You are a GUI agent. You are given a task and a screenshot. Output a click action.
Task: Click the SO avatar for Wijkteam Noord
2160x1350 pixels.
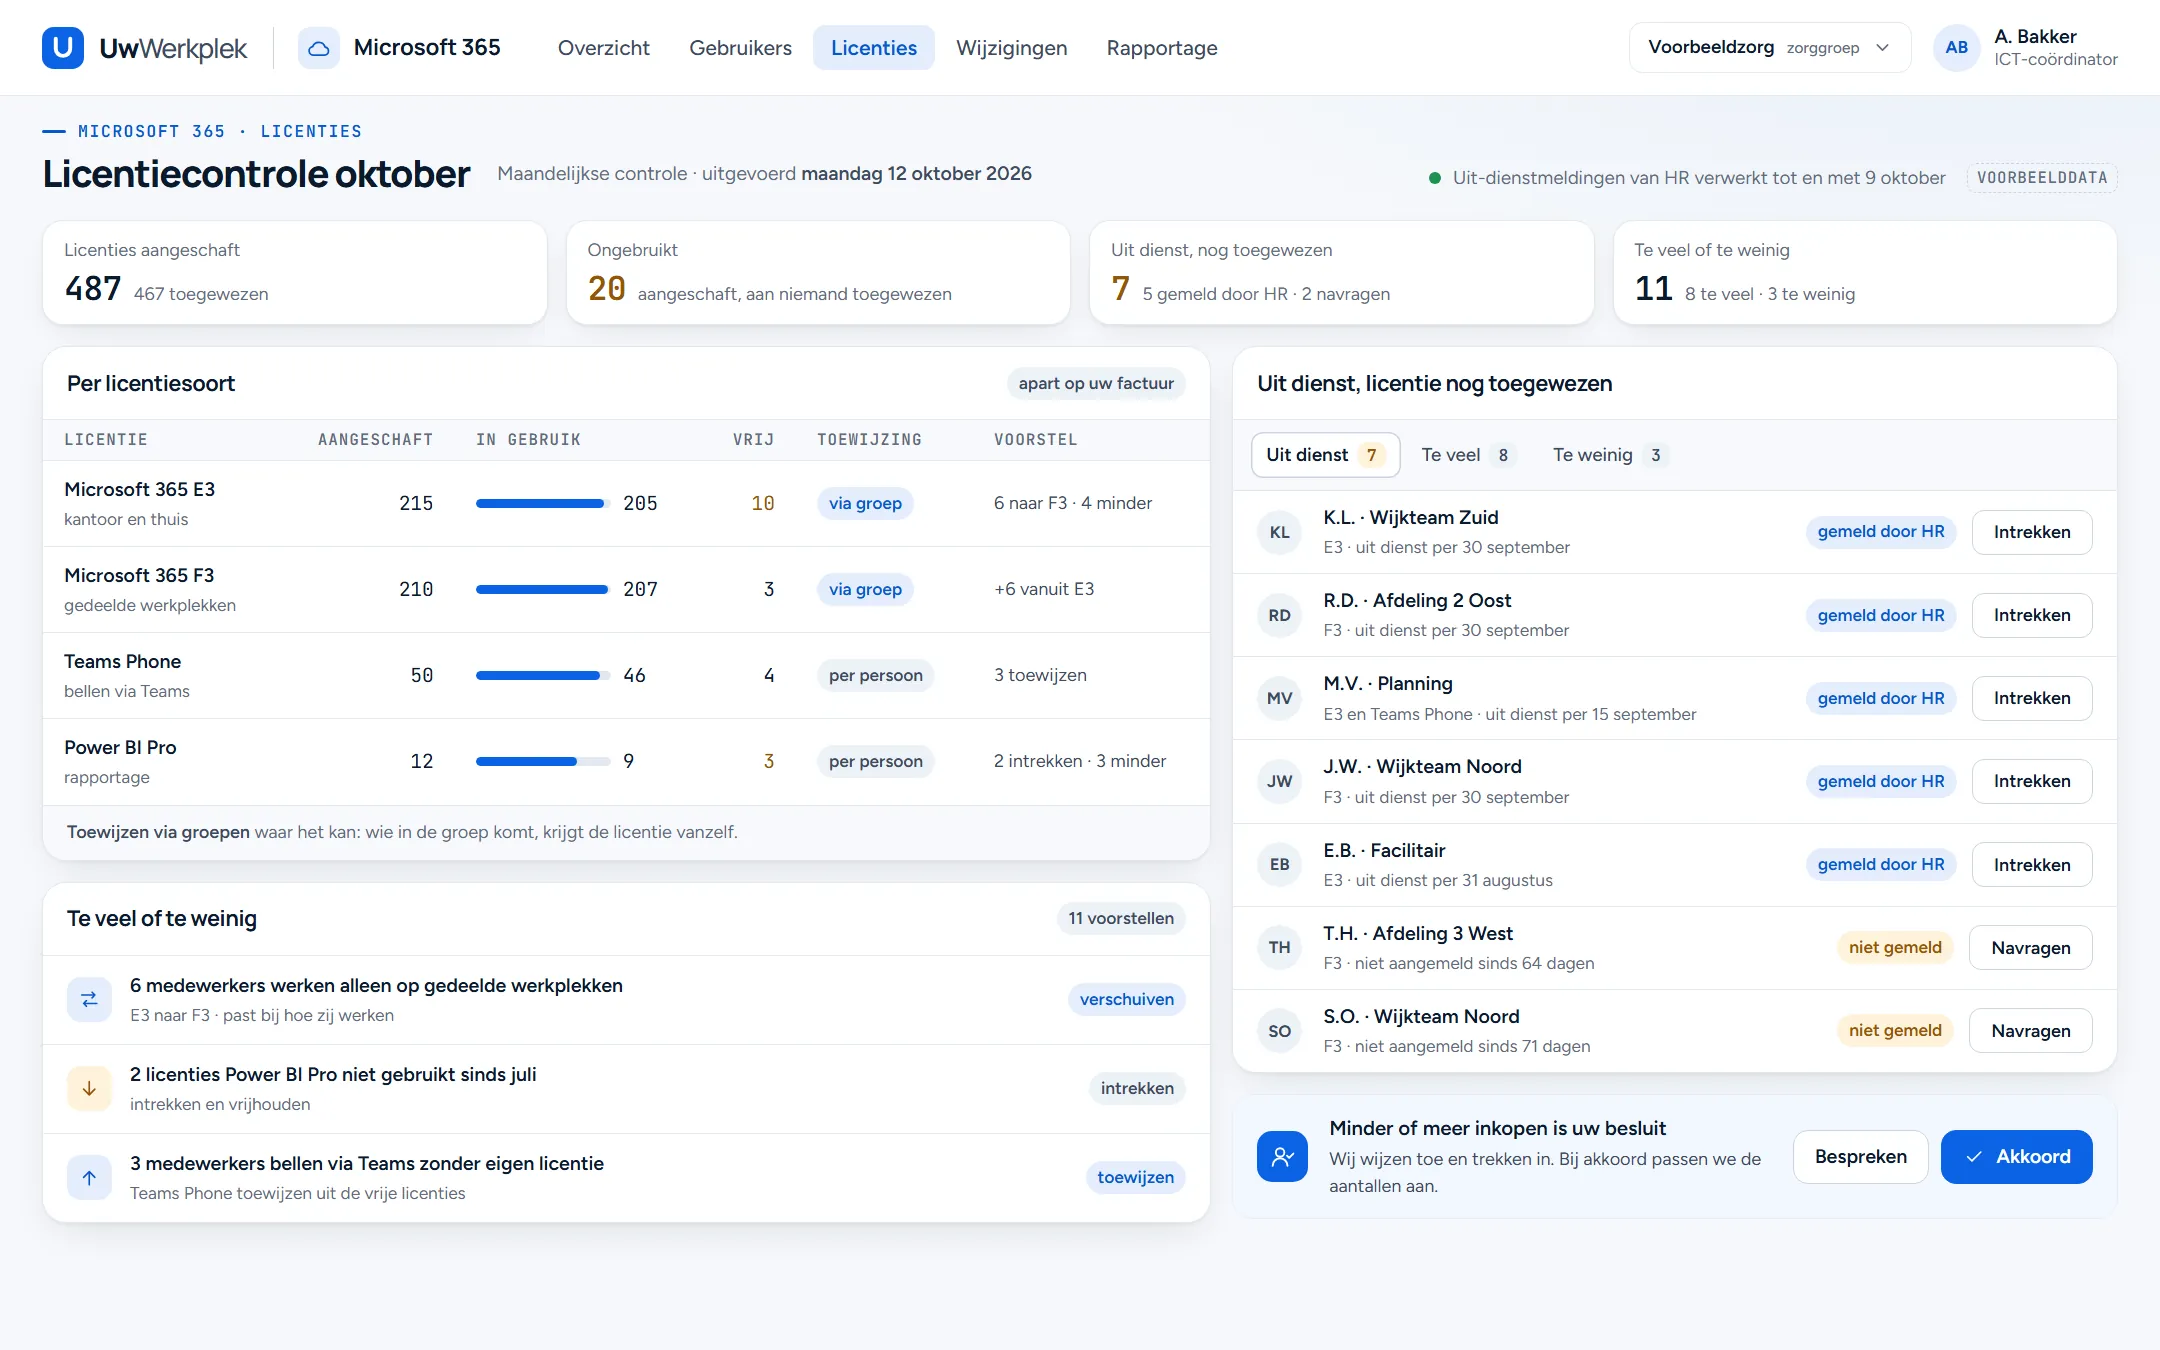coord(1280,1031)
